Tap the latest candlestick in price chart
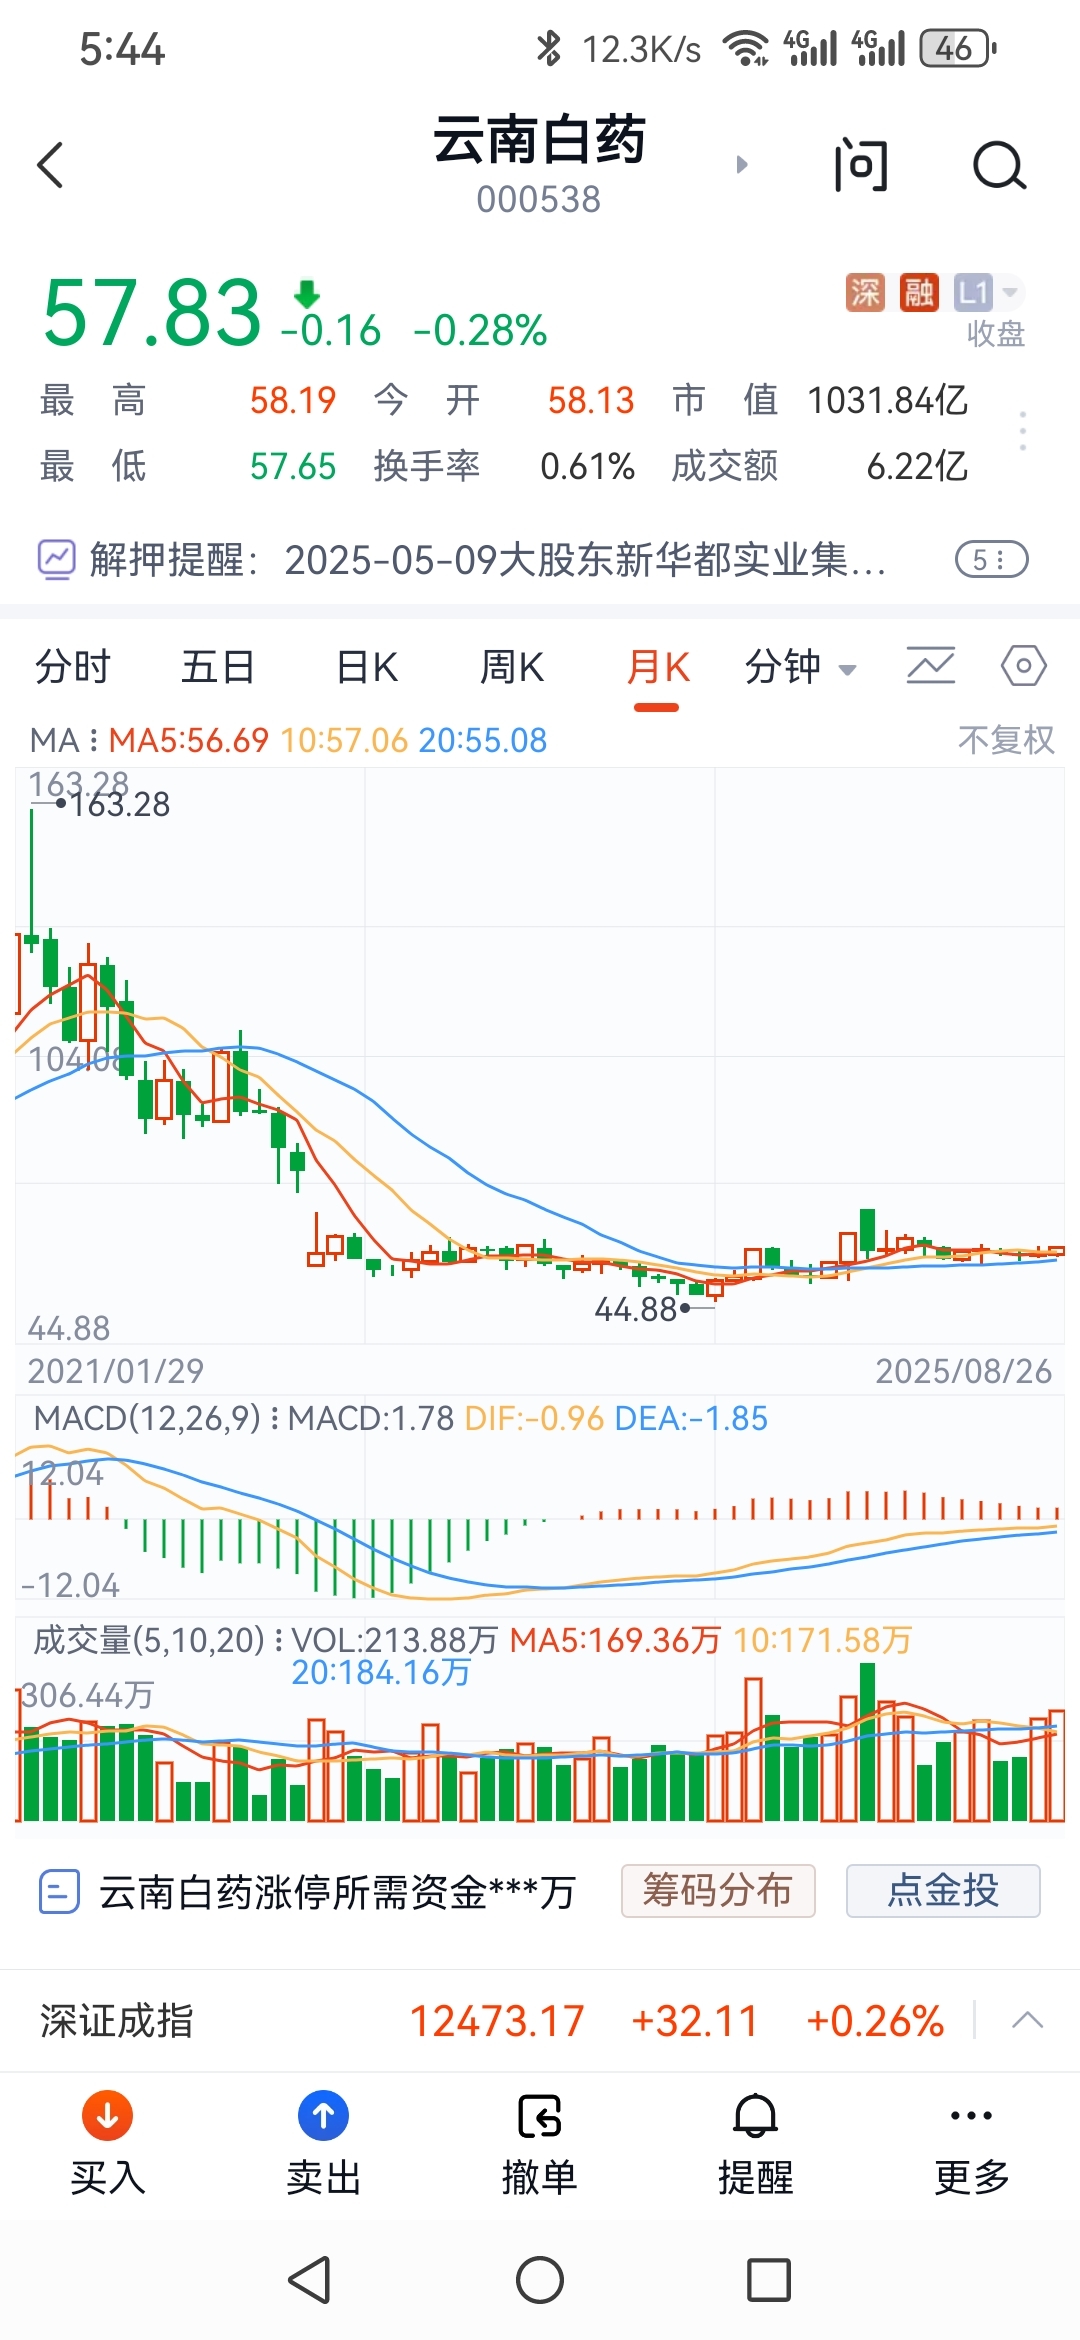Viewport: 1080px width, 2340px height. (x=1056, y=1250)
